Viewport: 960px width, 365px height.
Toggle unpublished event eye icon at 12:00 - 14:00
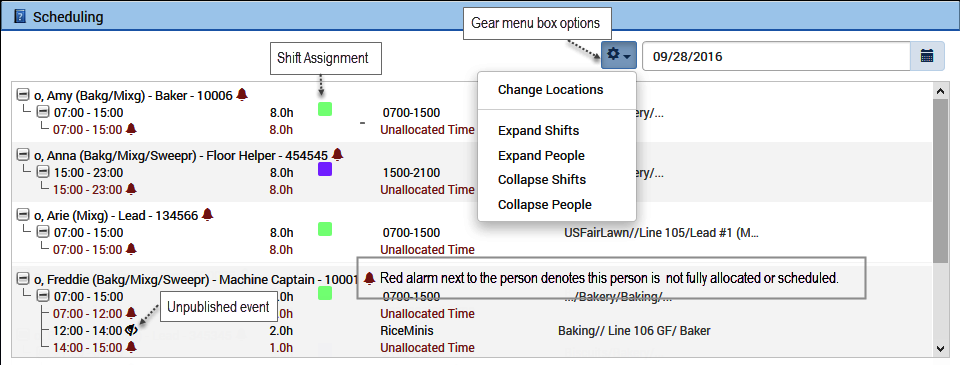[x=130, y=330]
